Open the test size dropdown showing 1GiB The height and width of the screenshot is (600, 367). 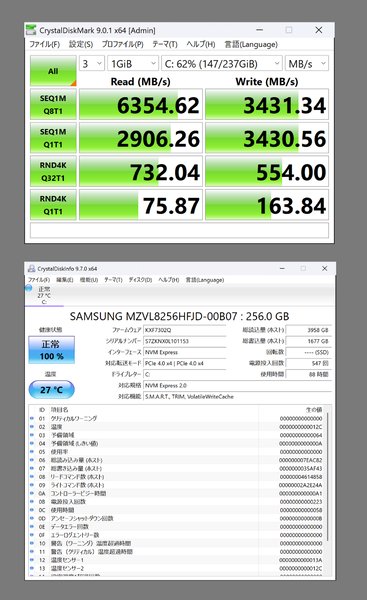(133, 64)
